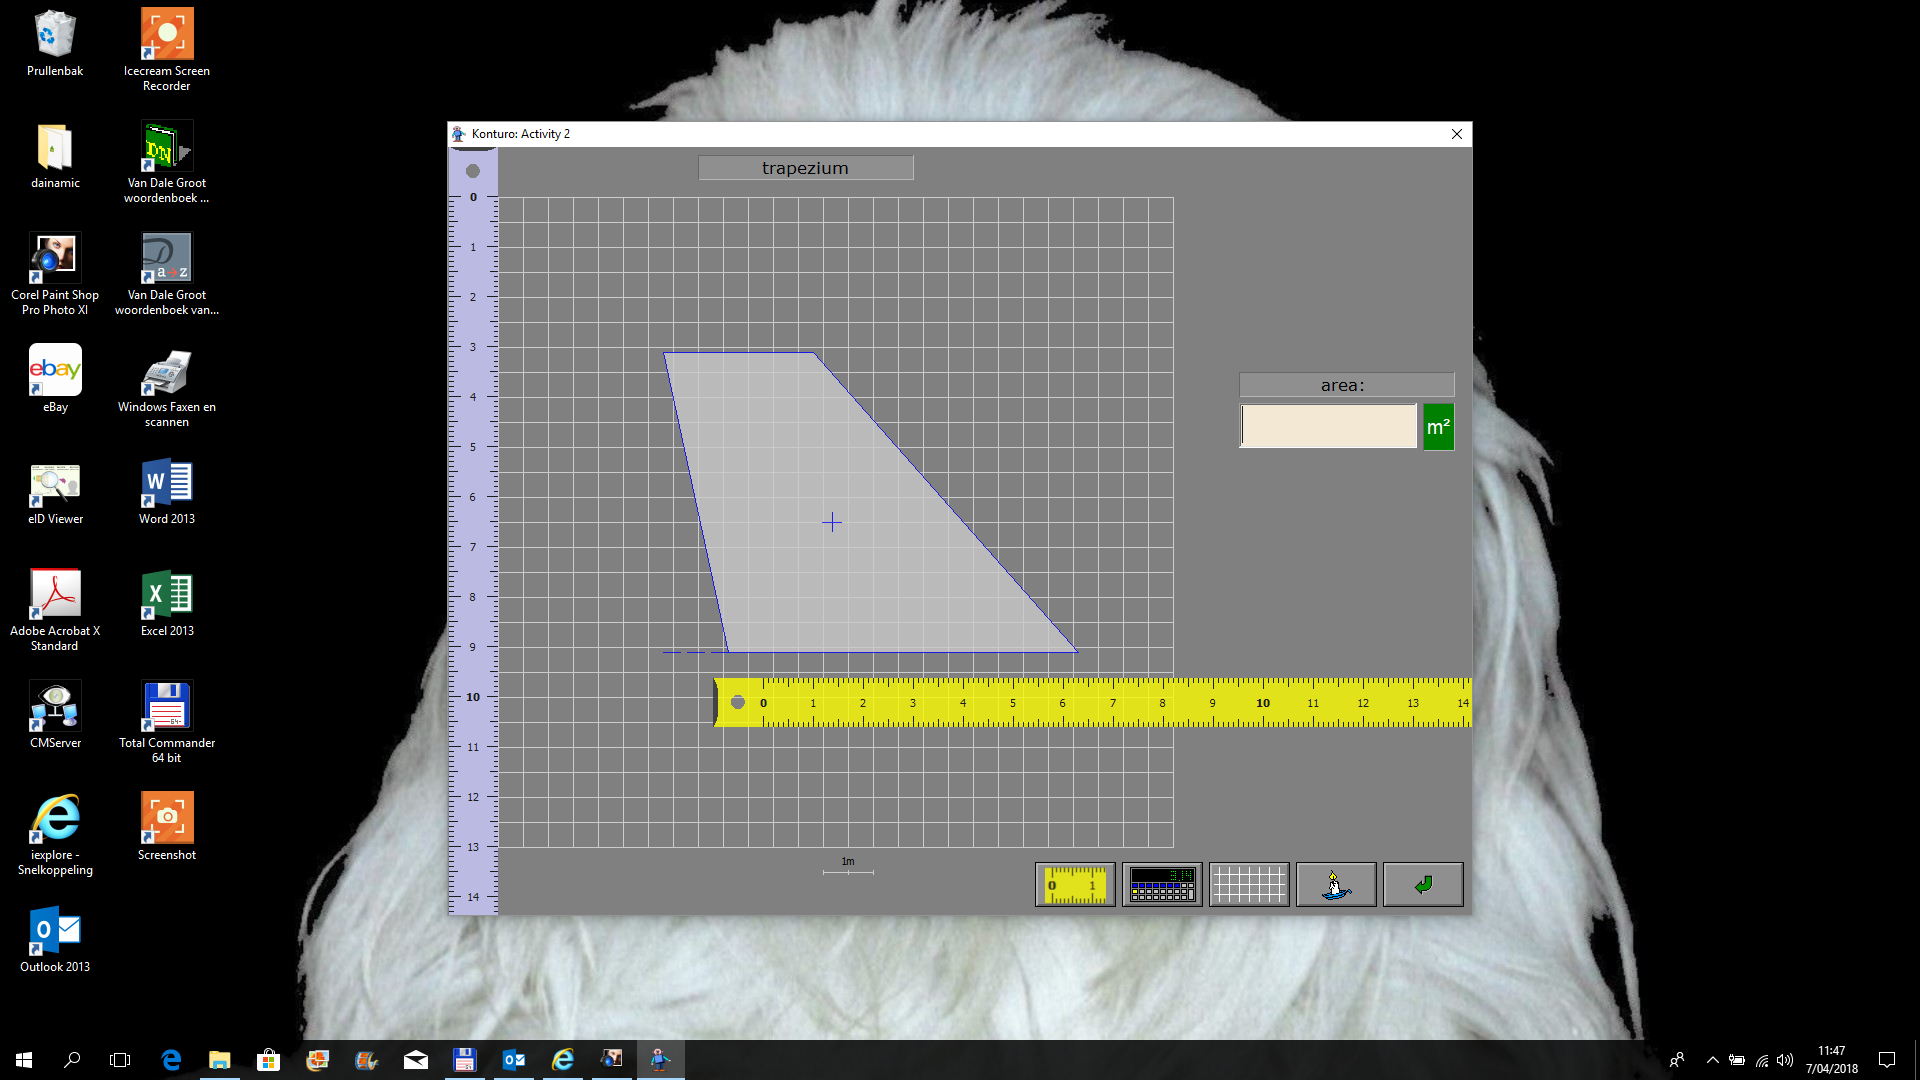Click the green m² unit button
The height and width of the screenshot is (1080, 1920).
(1438, 427)
